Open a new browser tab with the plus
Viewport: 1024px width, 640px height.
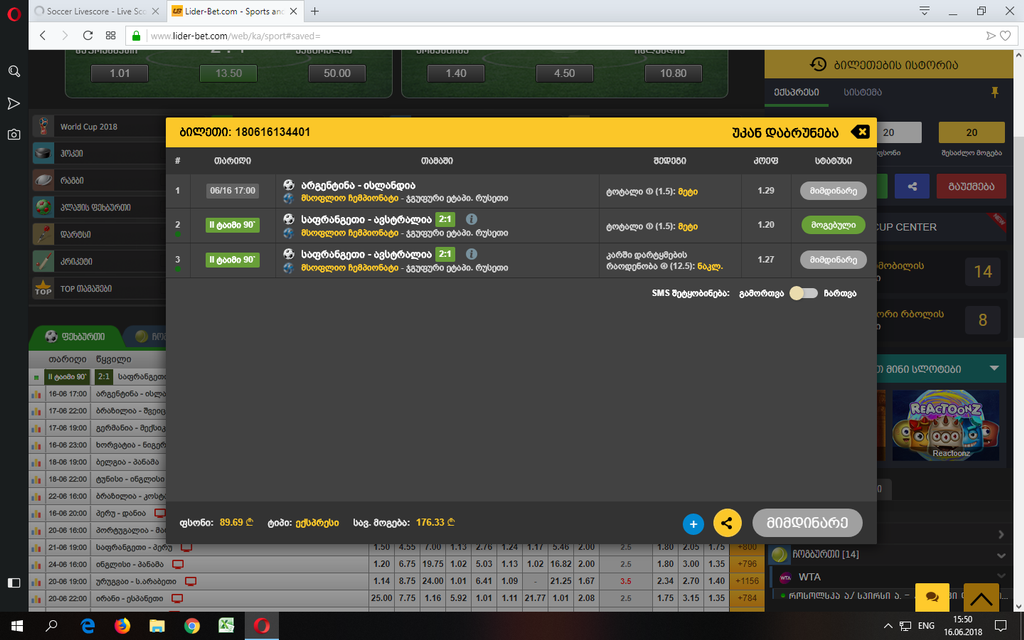(315, 11)
